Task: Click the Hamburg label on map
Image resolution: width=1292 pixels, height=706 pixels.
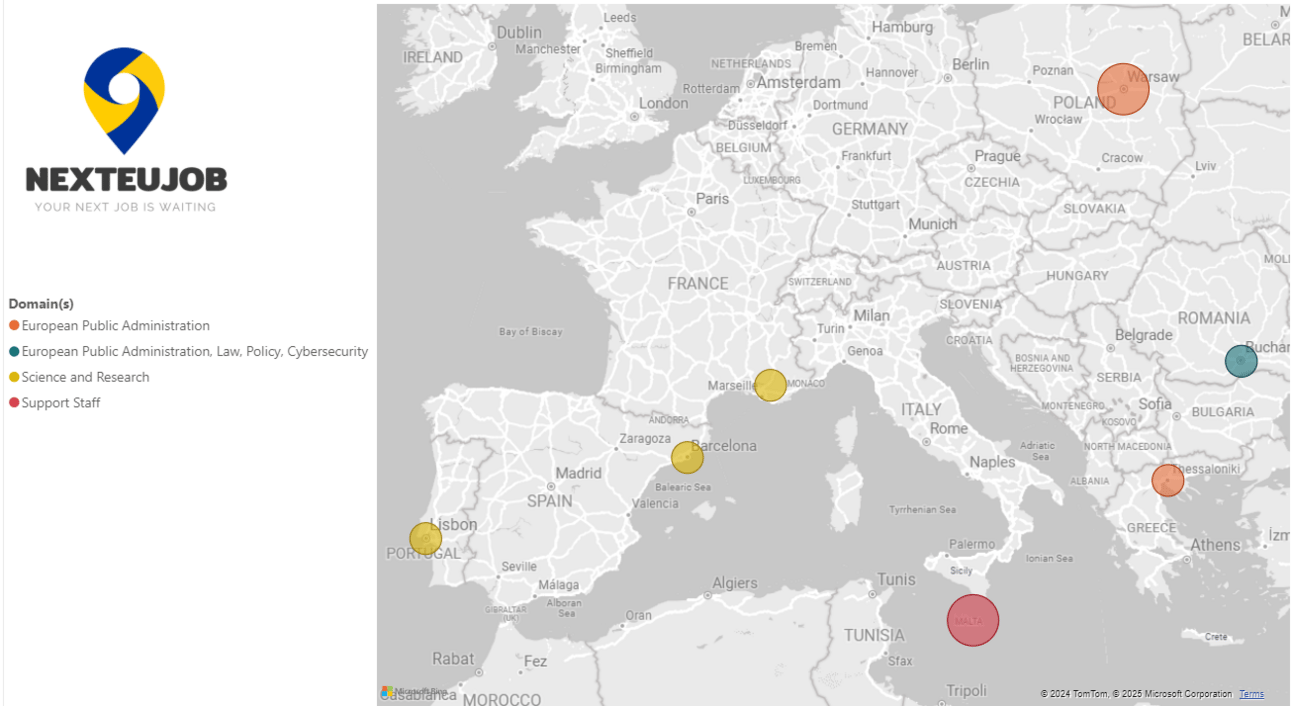Action: click(x=902, y=27)
